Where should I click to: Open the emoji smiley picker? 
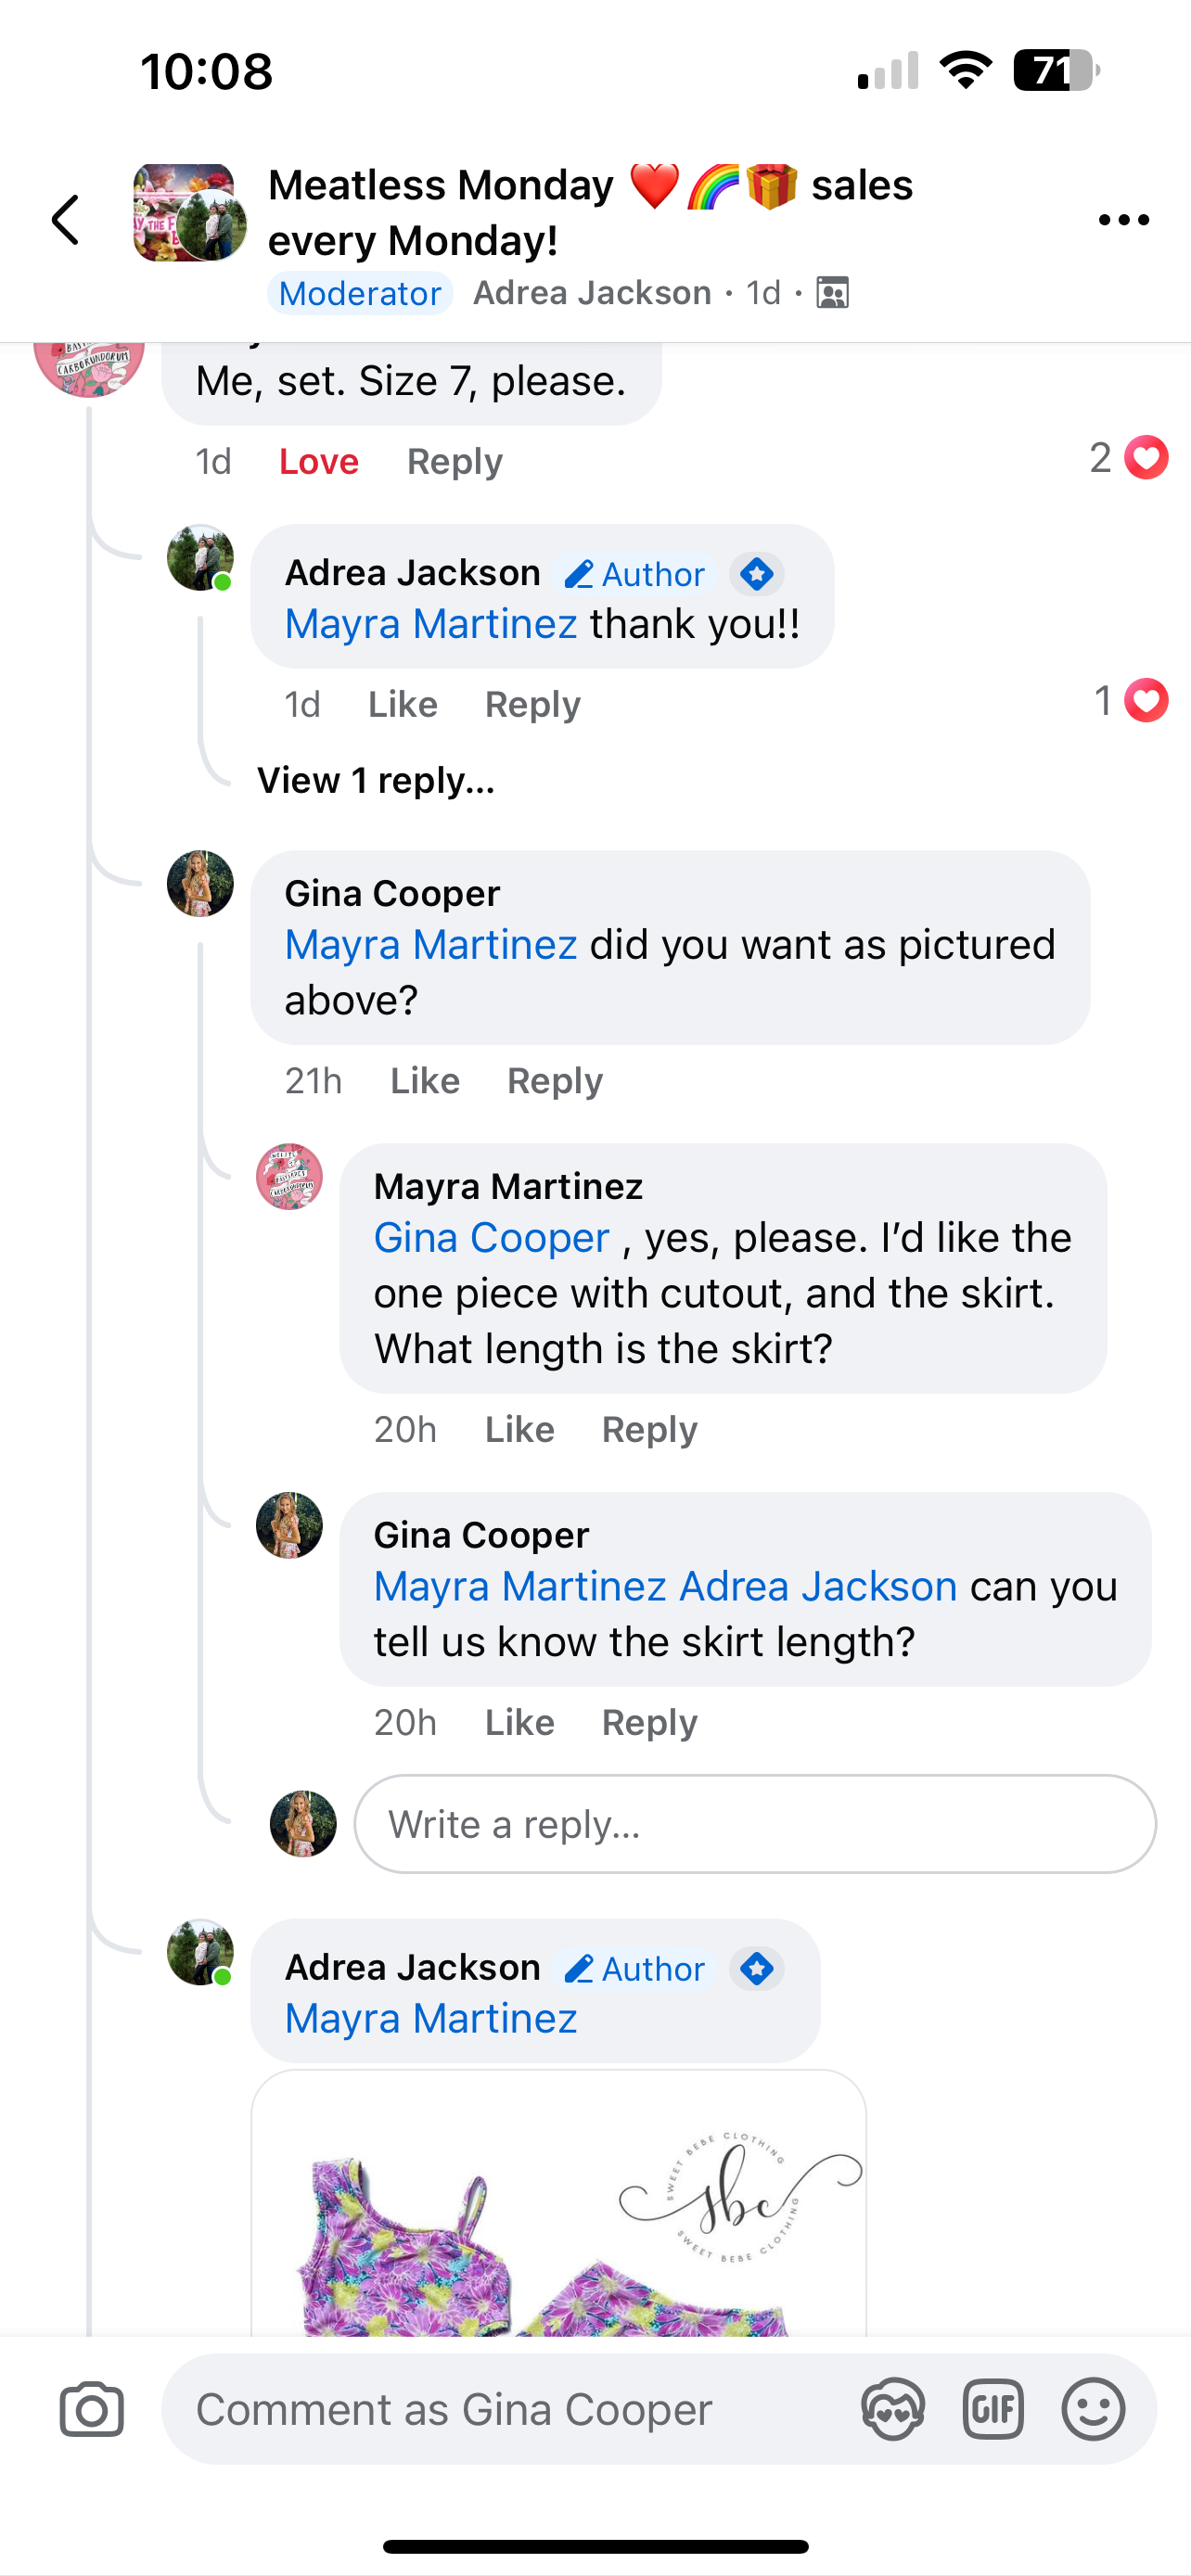(1093, 2409)
